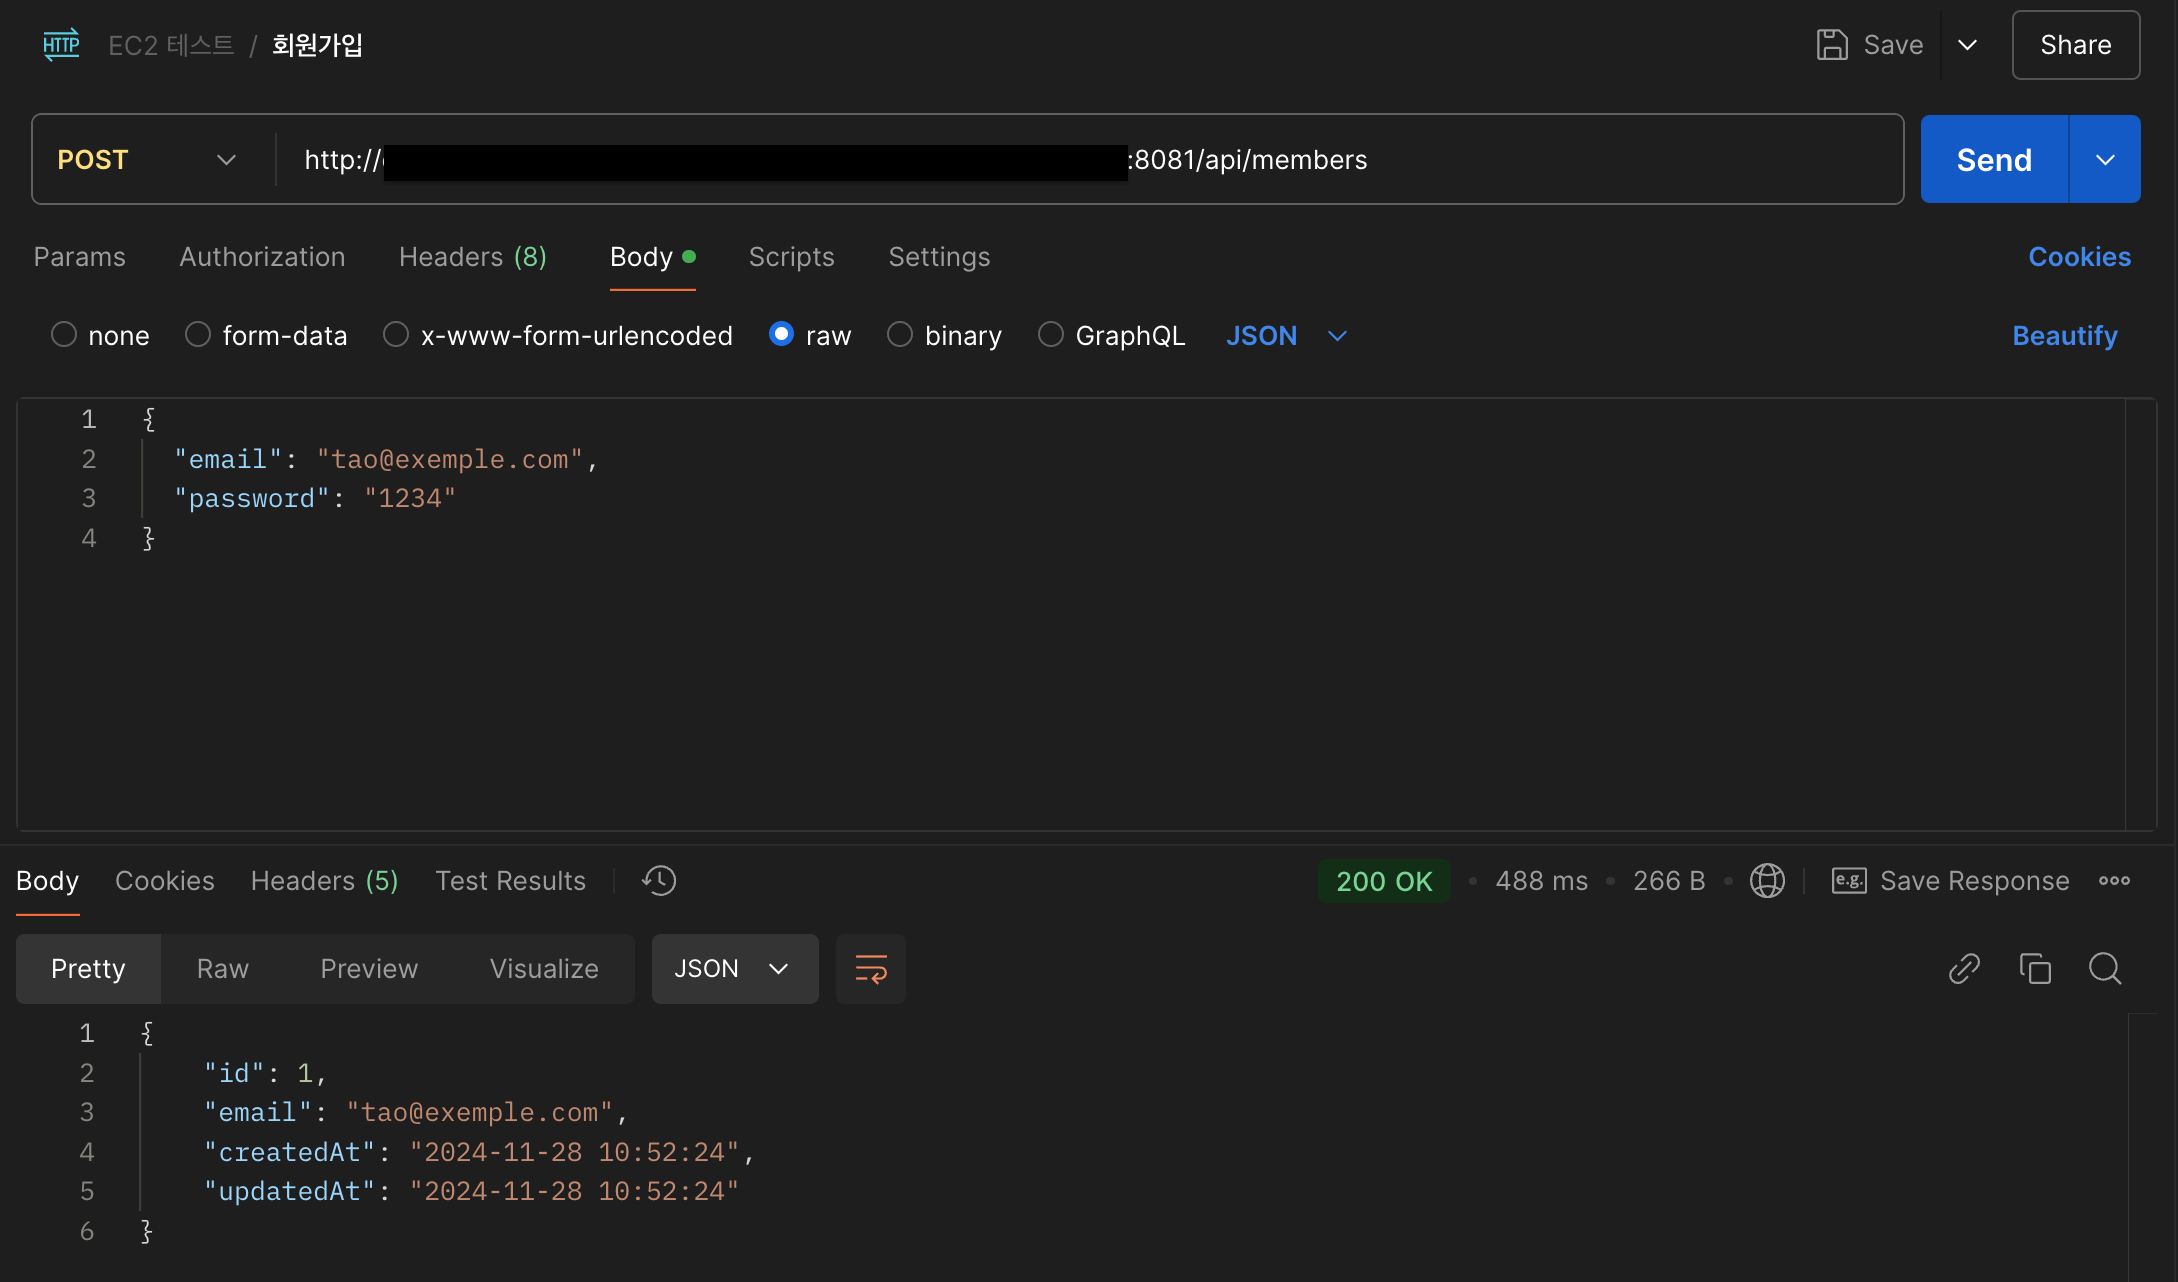
Task: Open the three-dots response options
Action: pos(2114,881)
